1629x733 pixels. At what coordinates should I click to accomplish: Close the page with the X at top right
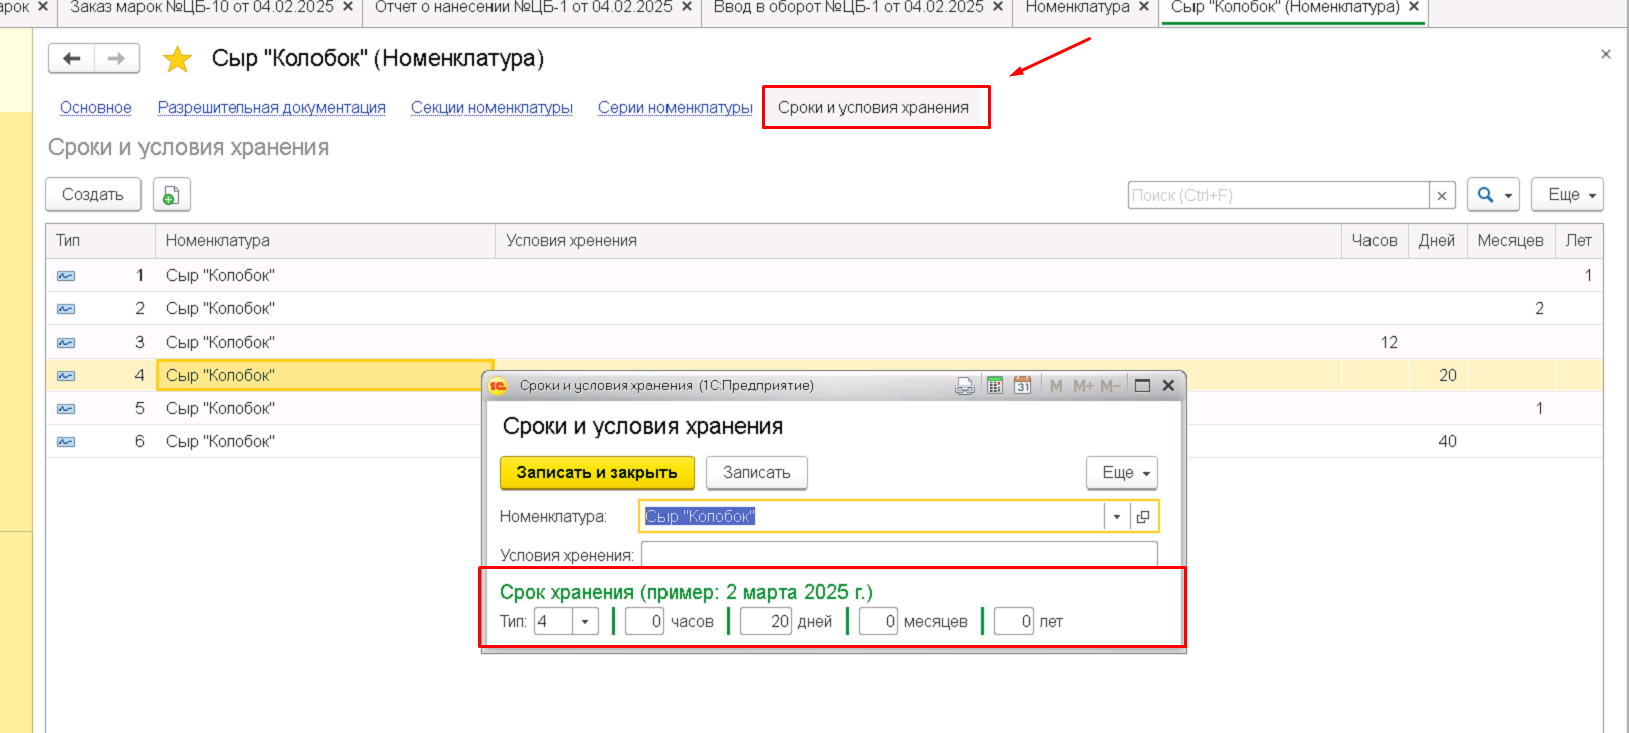click(1606, 54)
